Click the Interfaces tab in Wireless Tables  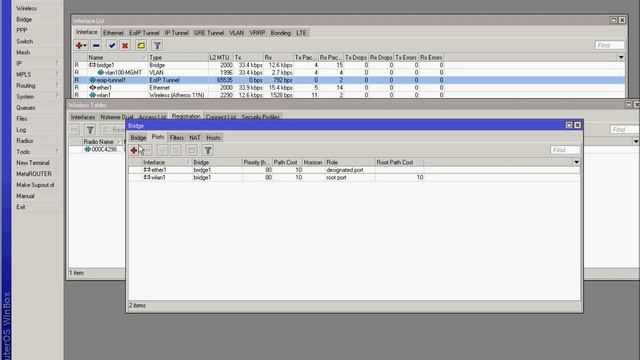point(83,117)
